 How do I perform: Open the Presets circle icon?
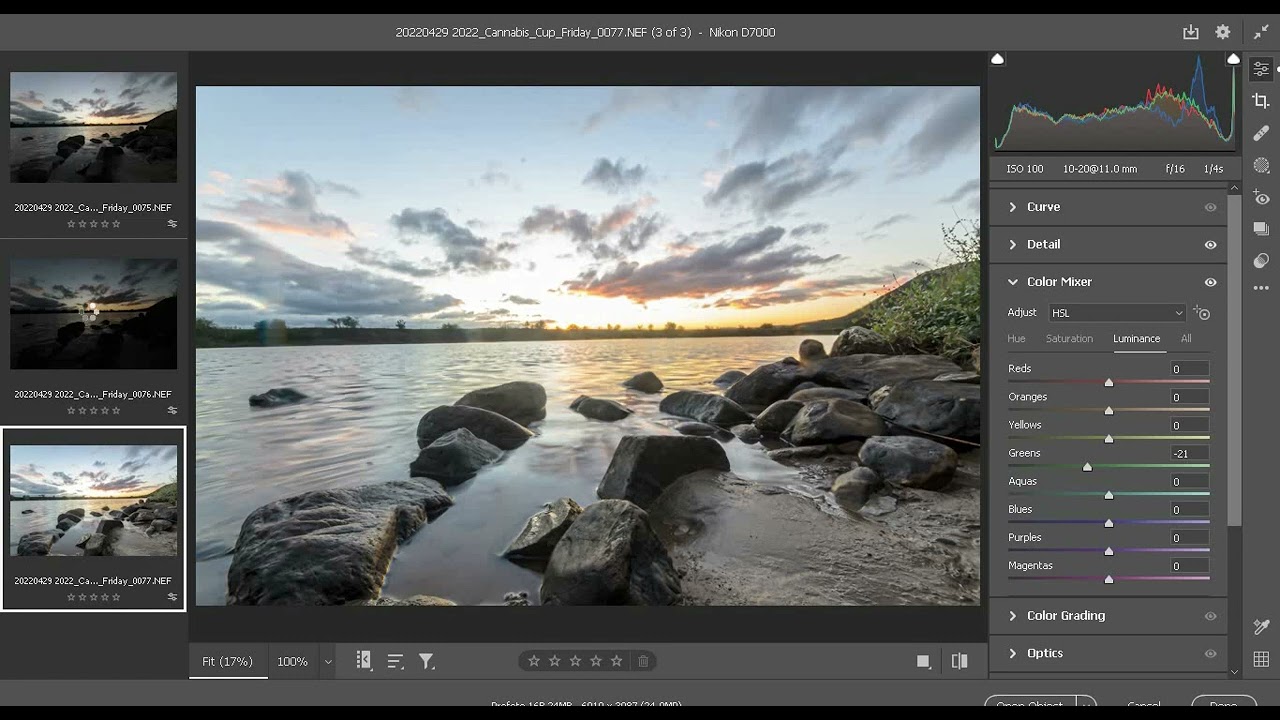point(1261,260)
